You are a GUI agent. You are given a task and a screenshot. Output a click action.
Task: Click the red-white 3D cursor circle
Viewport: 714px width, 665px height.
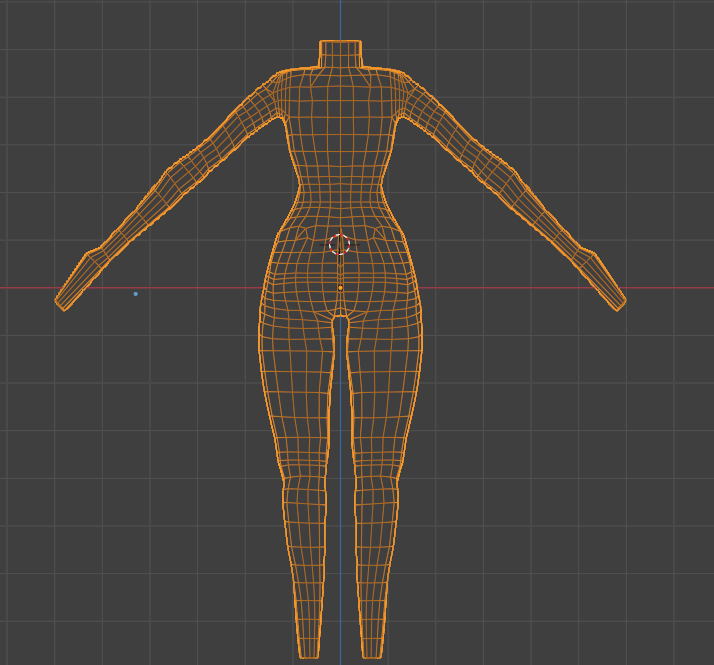point(339,245)
